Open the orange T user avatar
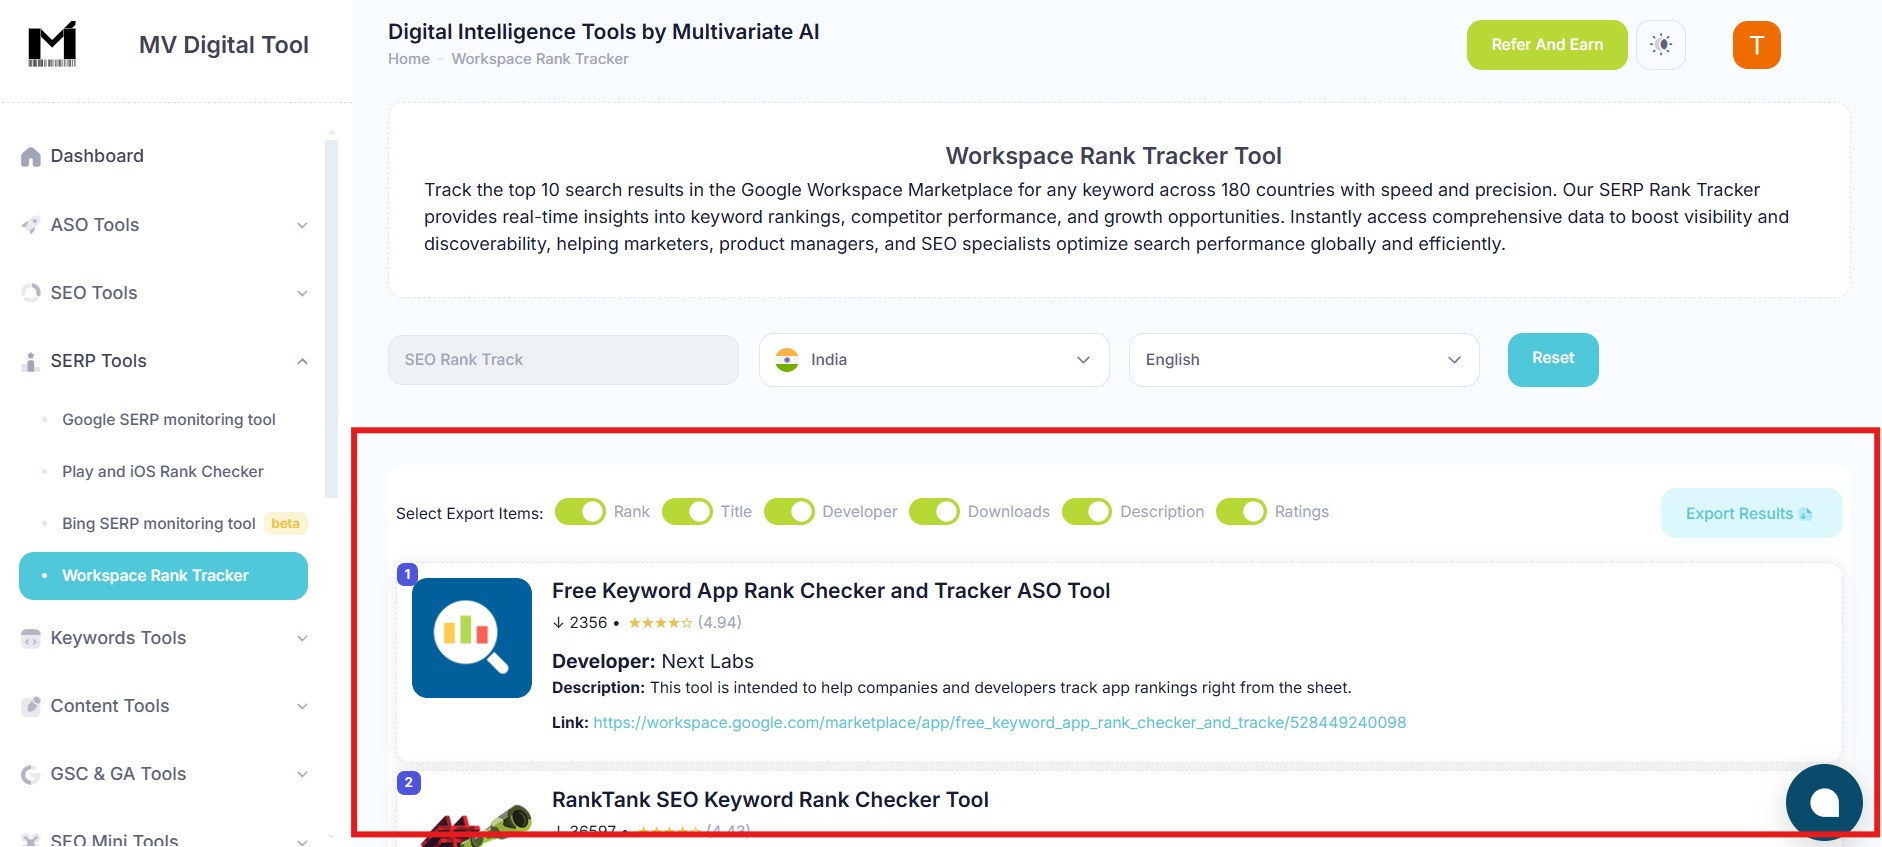 click(x=1757, y=45)
